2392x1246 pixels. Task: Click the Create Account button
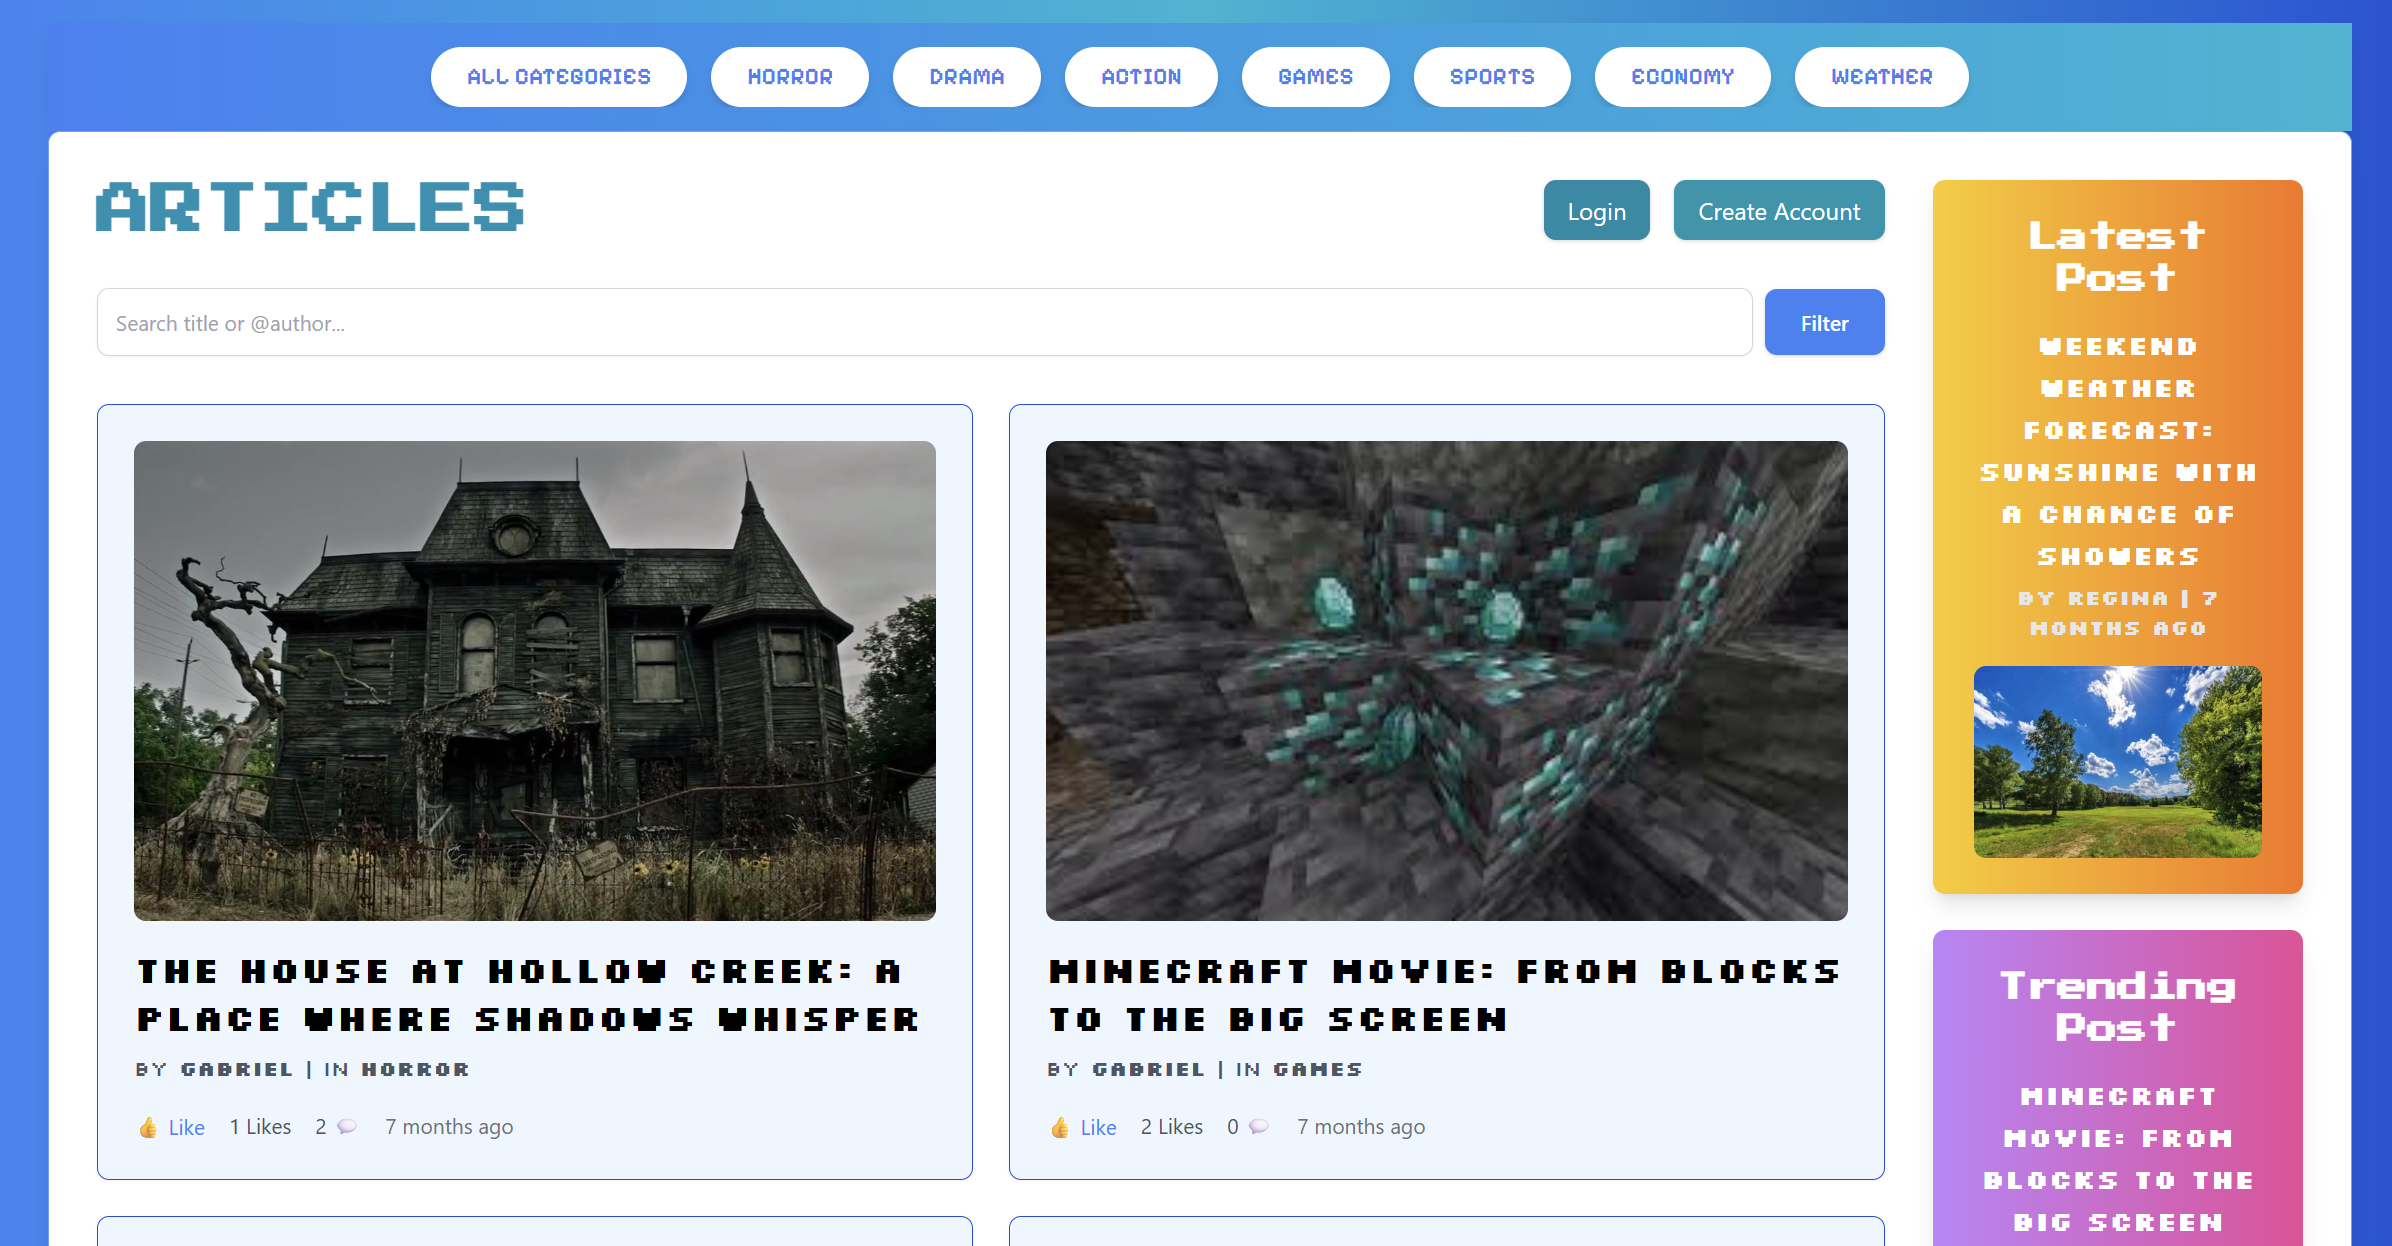click(x=1778, y=210)
